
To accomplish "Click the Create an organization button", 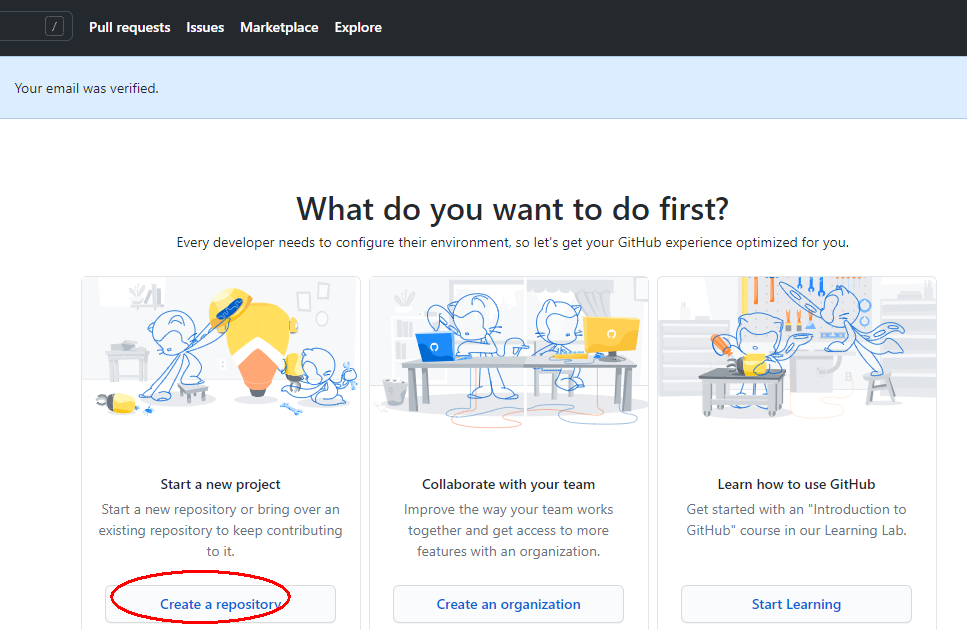I will pyautogui.click(x=508, y=604).
